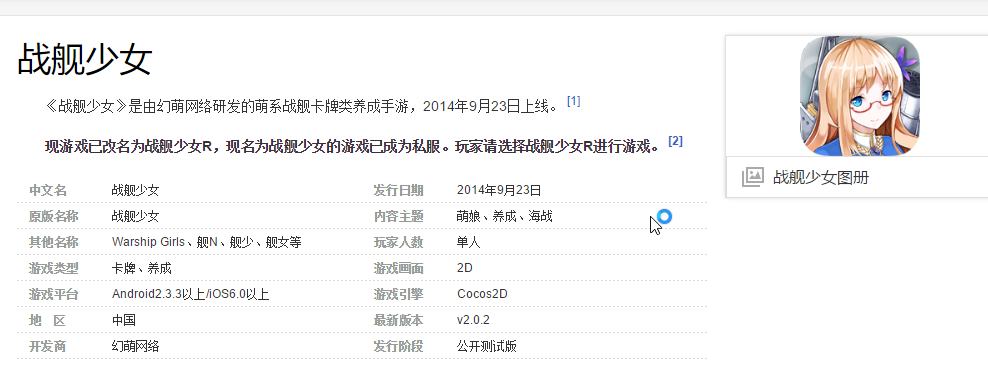
Task: Click the label 发行阶段
Action: coord(398,346)
